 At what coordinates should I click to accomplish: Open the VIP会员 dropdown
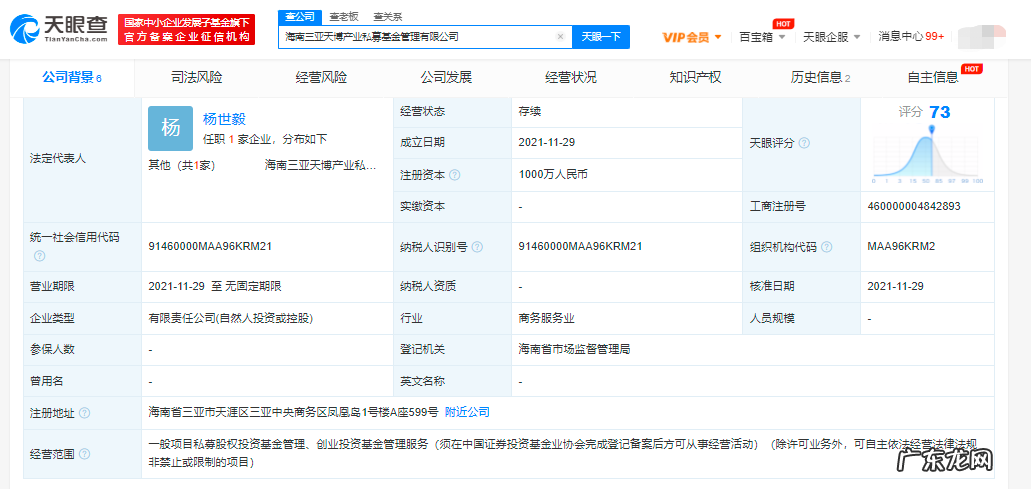[x=692, y=37]
